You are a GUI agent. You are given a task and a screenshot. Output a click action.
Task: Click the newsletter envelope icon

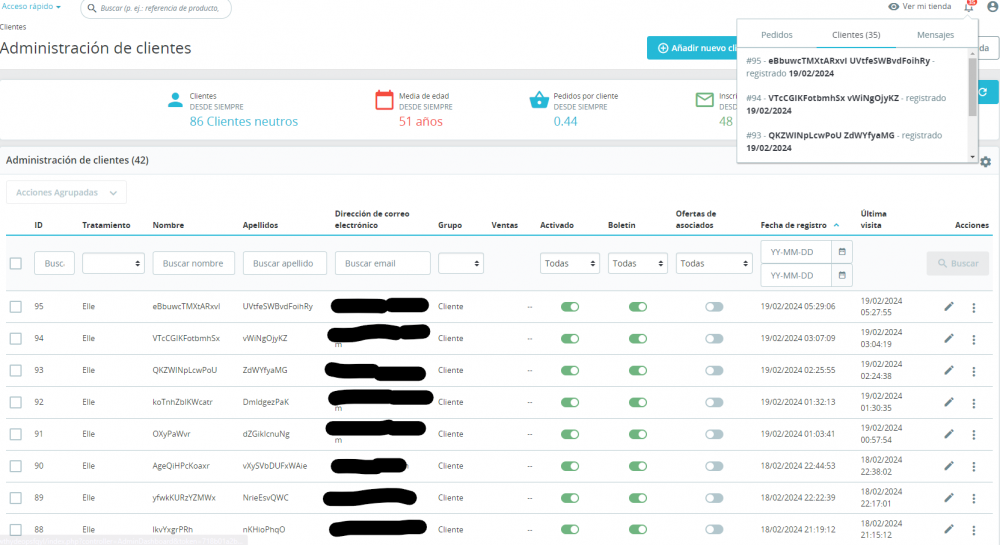[x=704, y=100]
